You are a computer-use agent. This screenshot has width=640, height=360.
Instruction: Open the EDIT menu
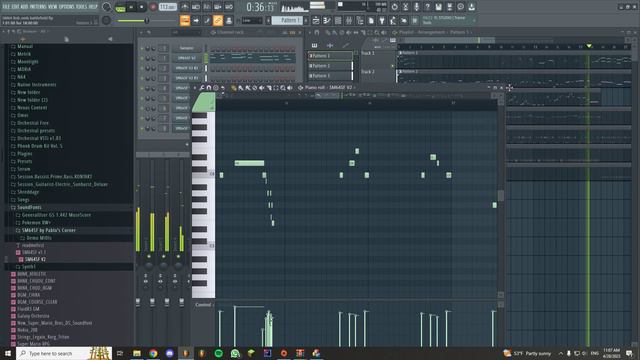pos(16,7)
